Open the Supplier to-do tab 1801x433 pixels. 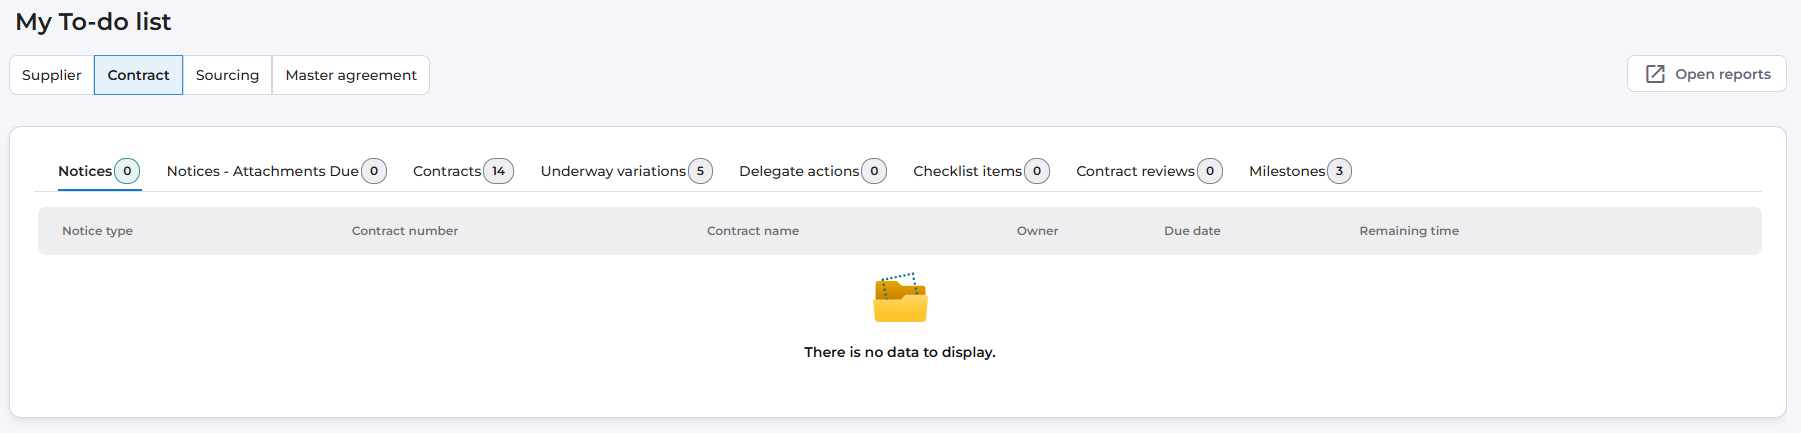[x=52, y=75]
